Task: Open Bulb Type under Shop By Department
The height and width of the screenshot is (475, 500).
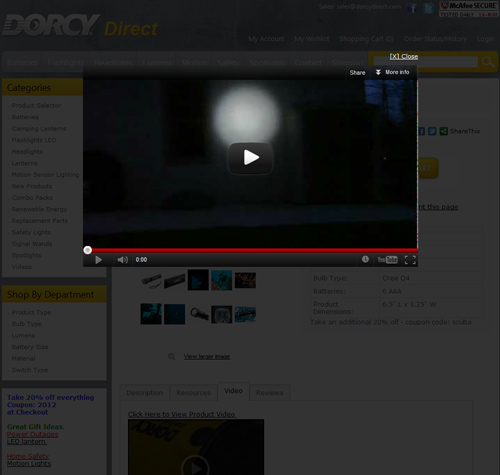Action: tap(26, 324)
